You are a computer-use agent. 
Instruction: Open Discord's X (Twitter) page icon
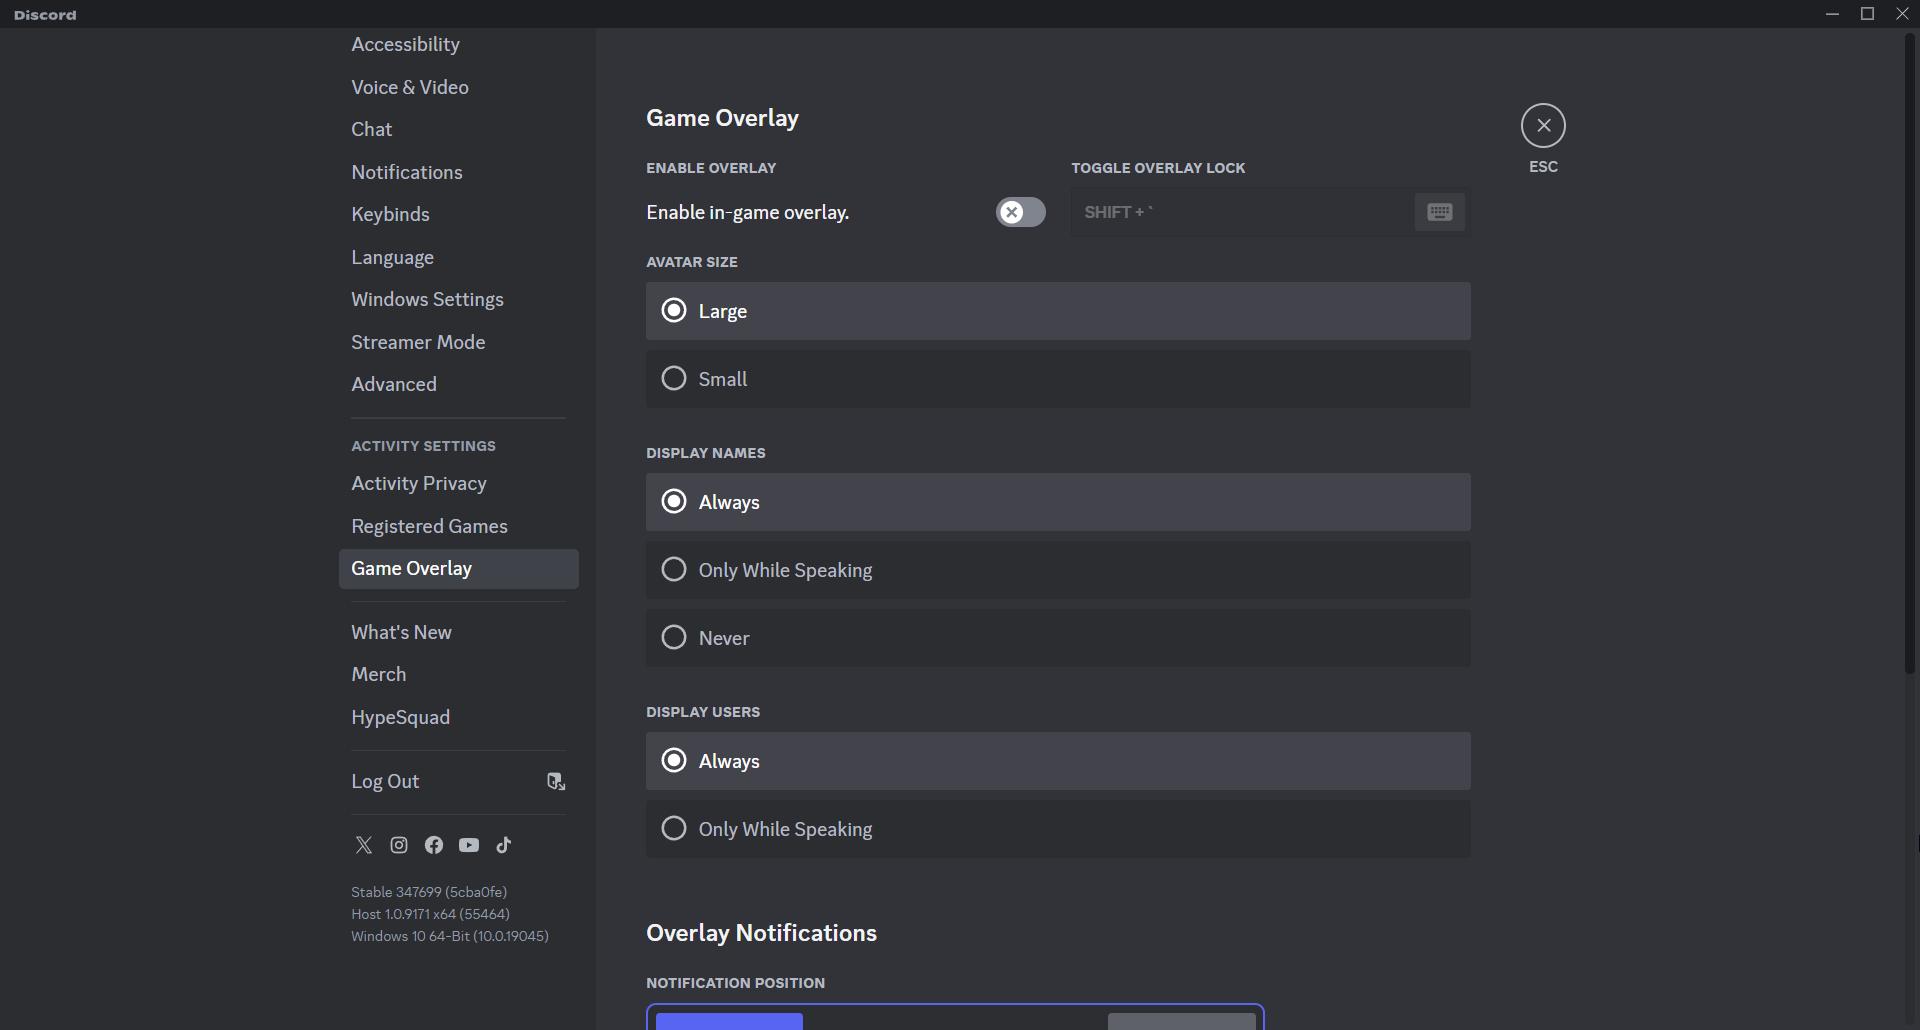pyautogui.click(x=363, y=845)
